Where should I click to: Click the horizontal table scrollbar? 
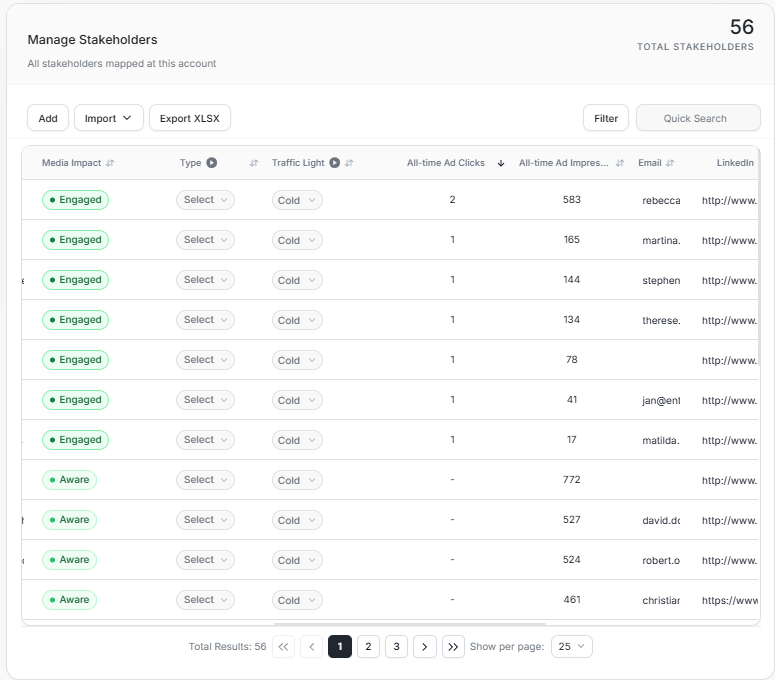point(410,624)
